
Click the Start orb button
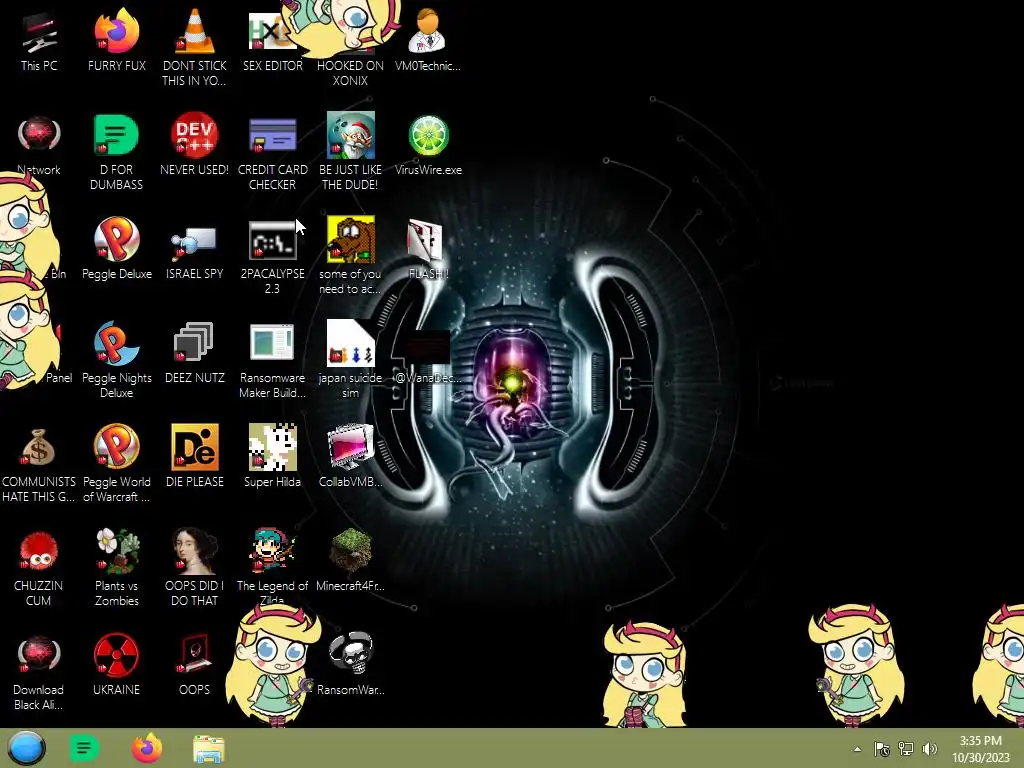coord(26,748)
